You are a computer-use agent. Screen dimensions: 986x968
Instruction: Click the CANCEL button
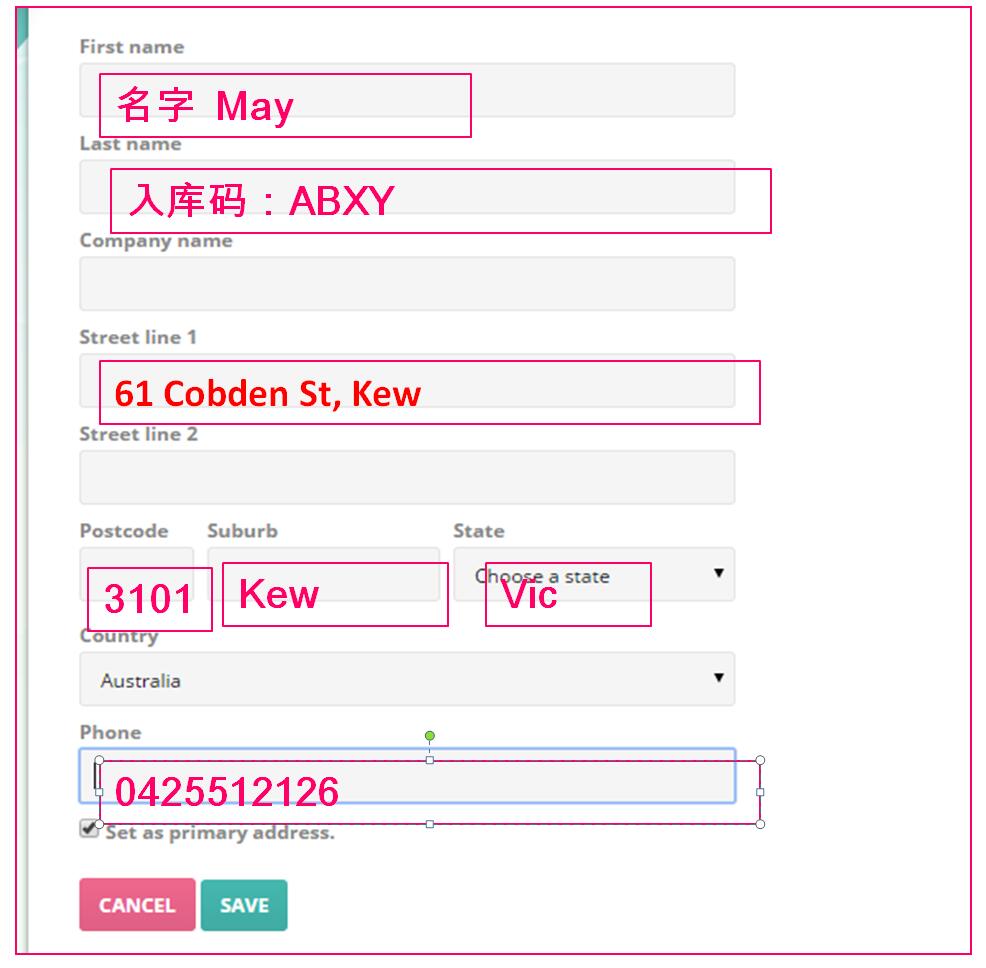point(137,905)
